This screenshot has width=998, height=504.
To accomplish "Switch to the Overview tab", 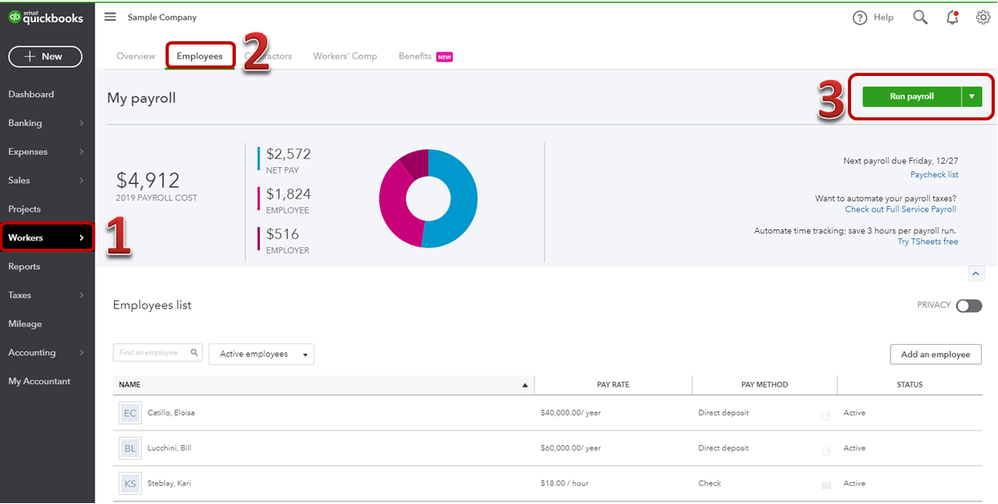I will coord(136,56).
